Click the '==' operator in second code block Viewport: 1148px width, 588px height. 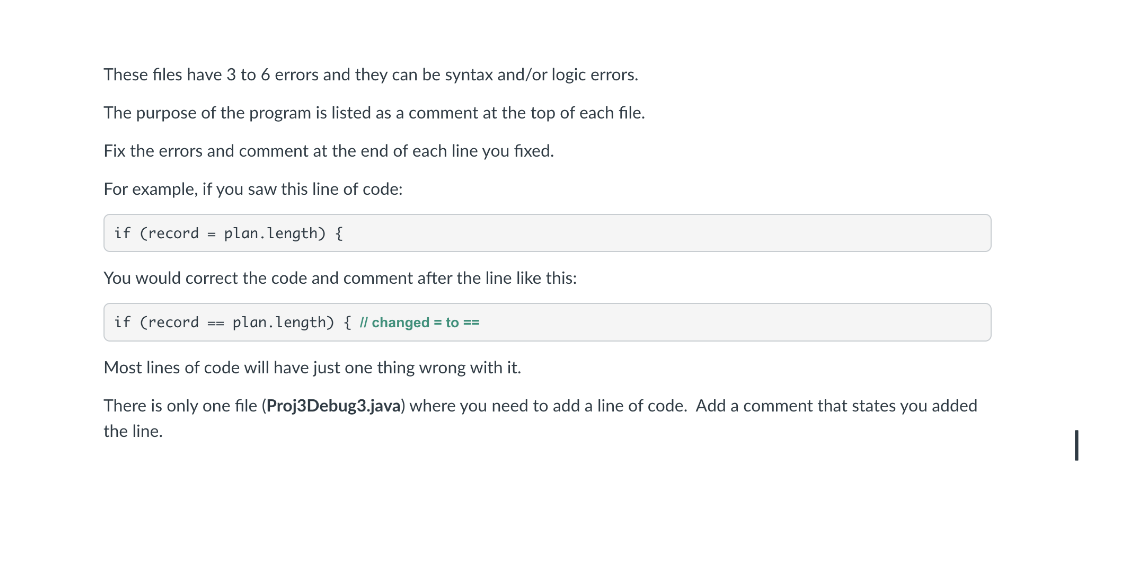pos(215,323)
